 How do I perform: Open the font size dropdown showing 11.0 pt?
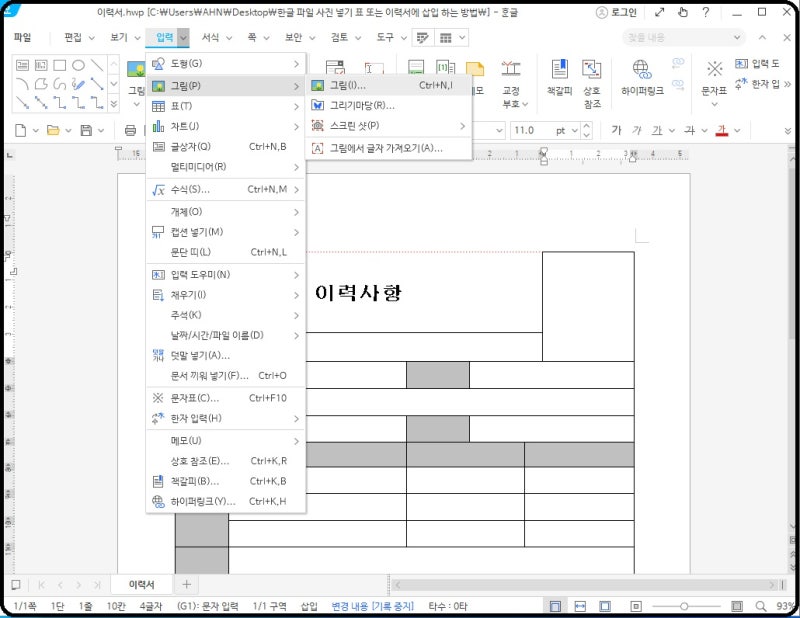573,129
